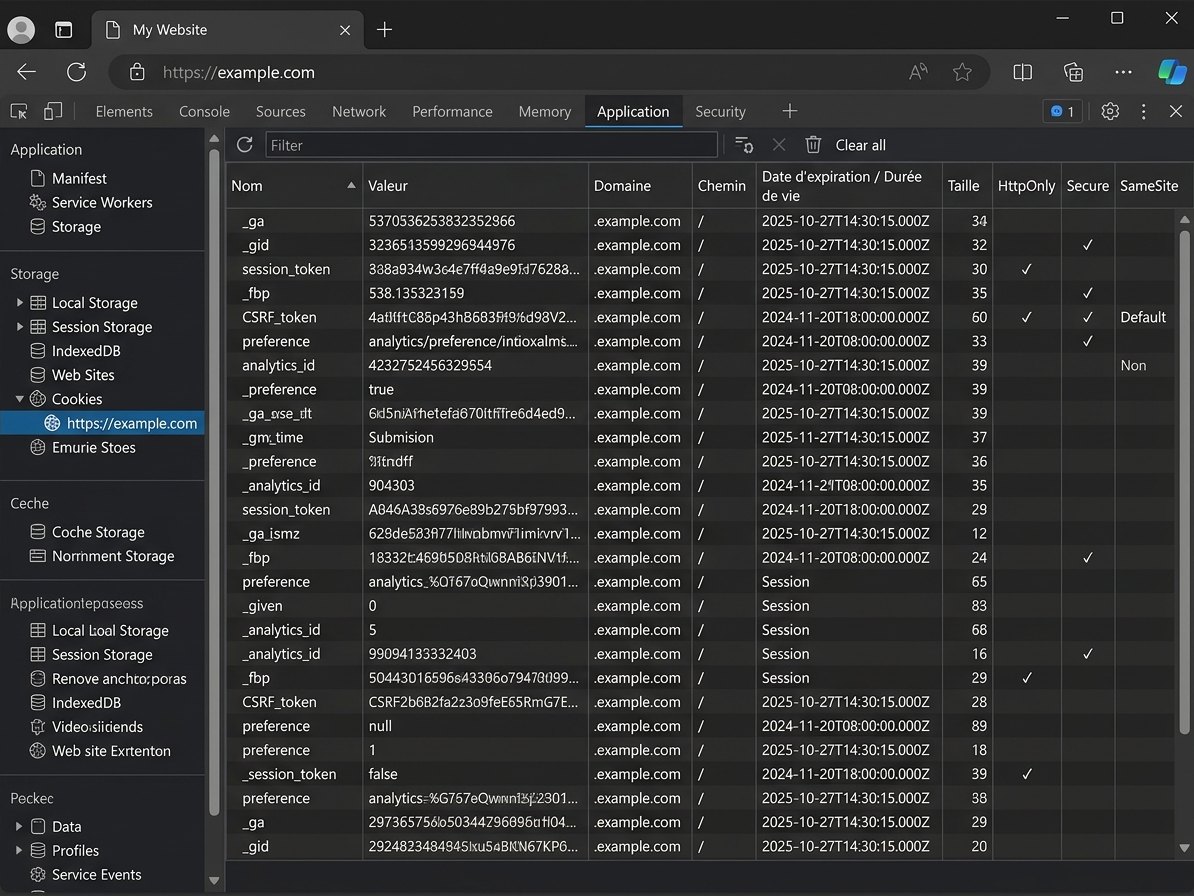
Task: Expand the Session Storage arrow under Storage
Action: pos(19,327)
